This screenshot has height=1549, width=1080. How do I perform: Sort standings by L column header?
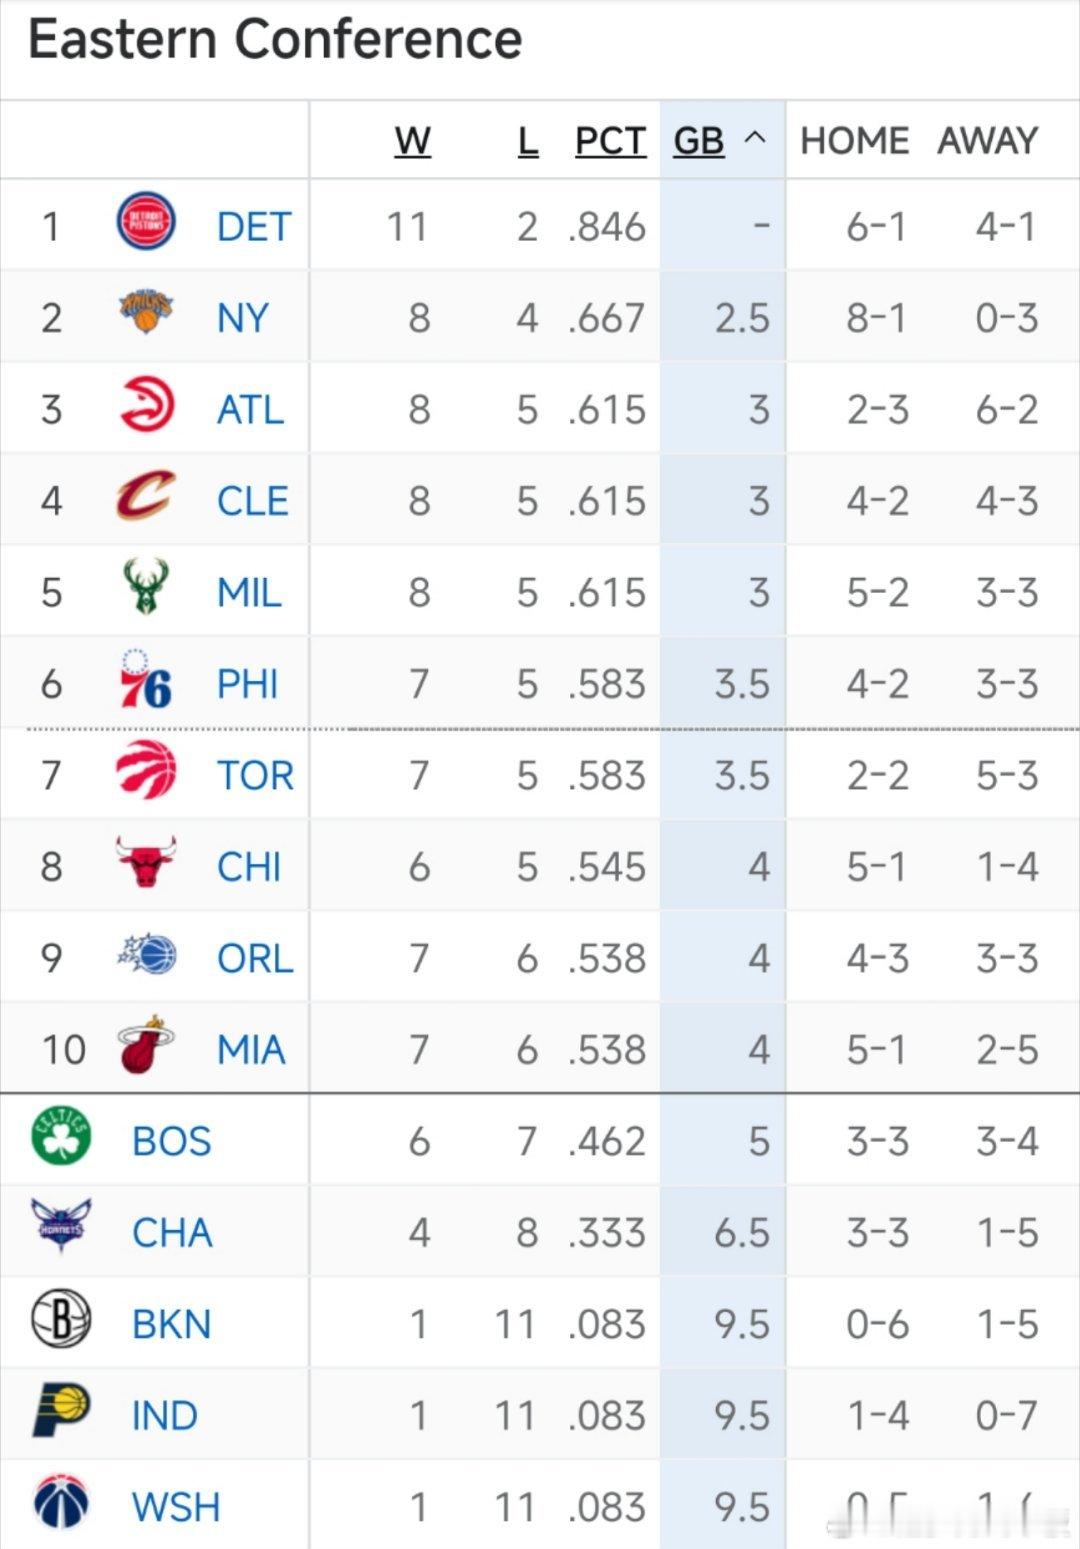tap(528, 141)
